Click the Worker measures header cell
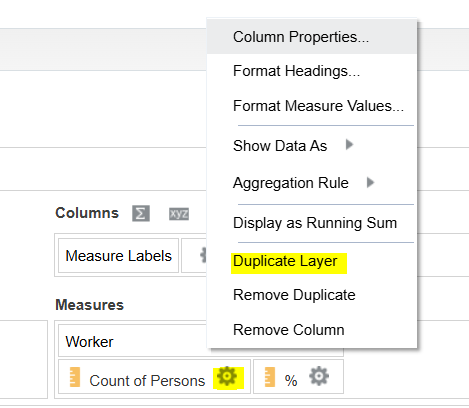Viewport: 469px width, 408px height. point(133,341)
